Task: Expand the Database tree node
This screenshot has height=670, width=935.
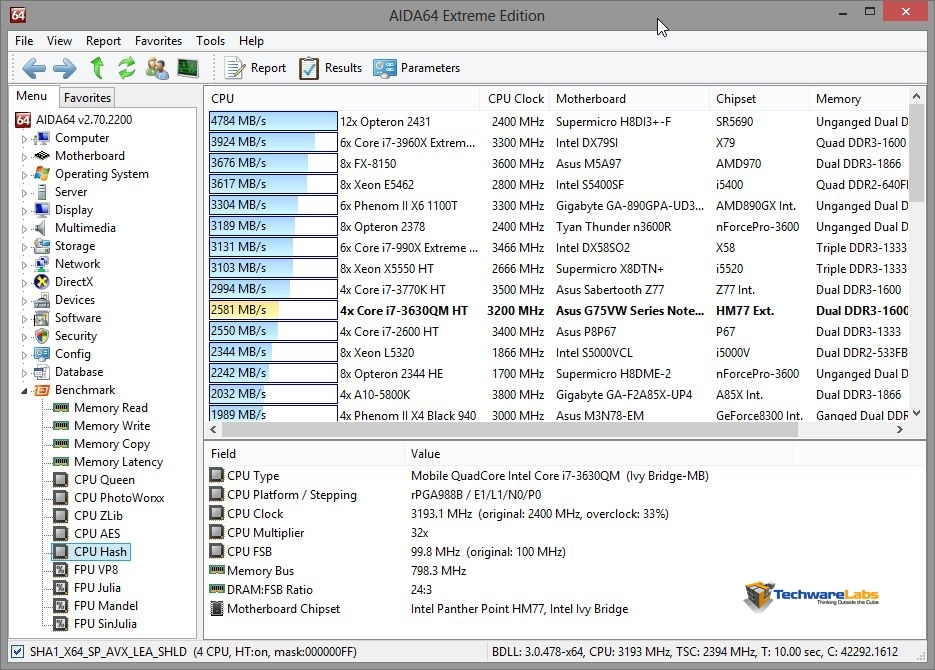Action: [24, 373]
